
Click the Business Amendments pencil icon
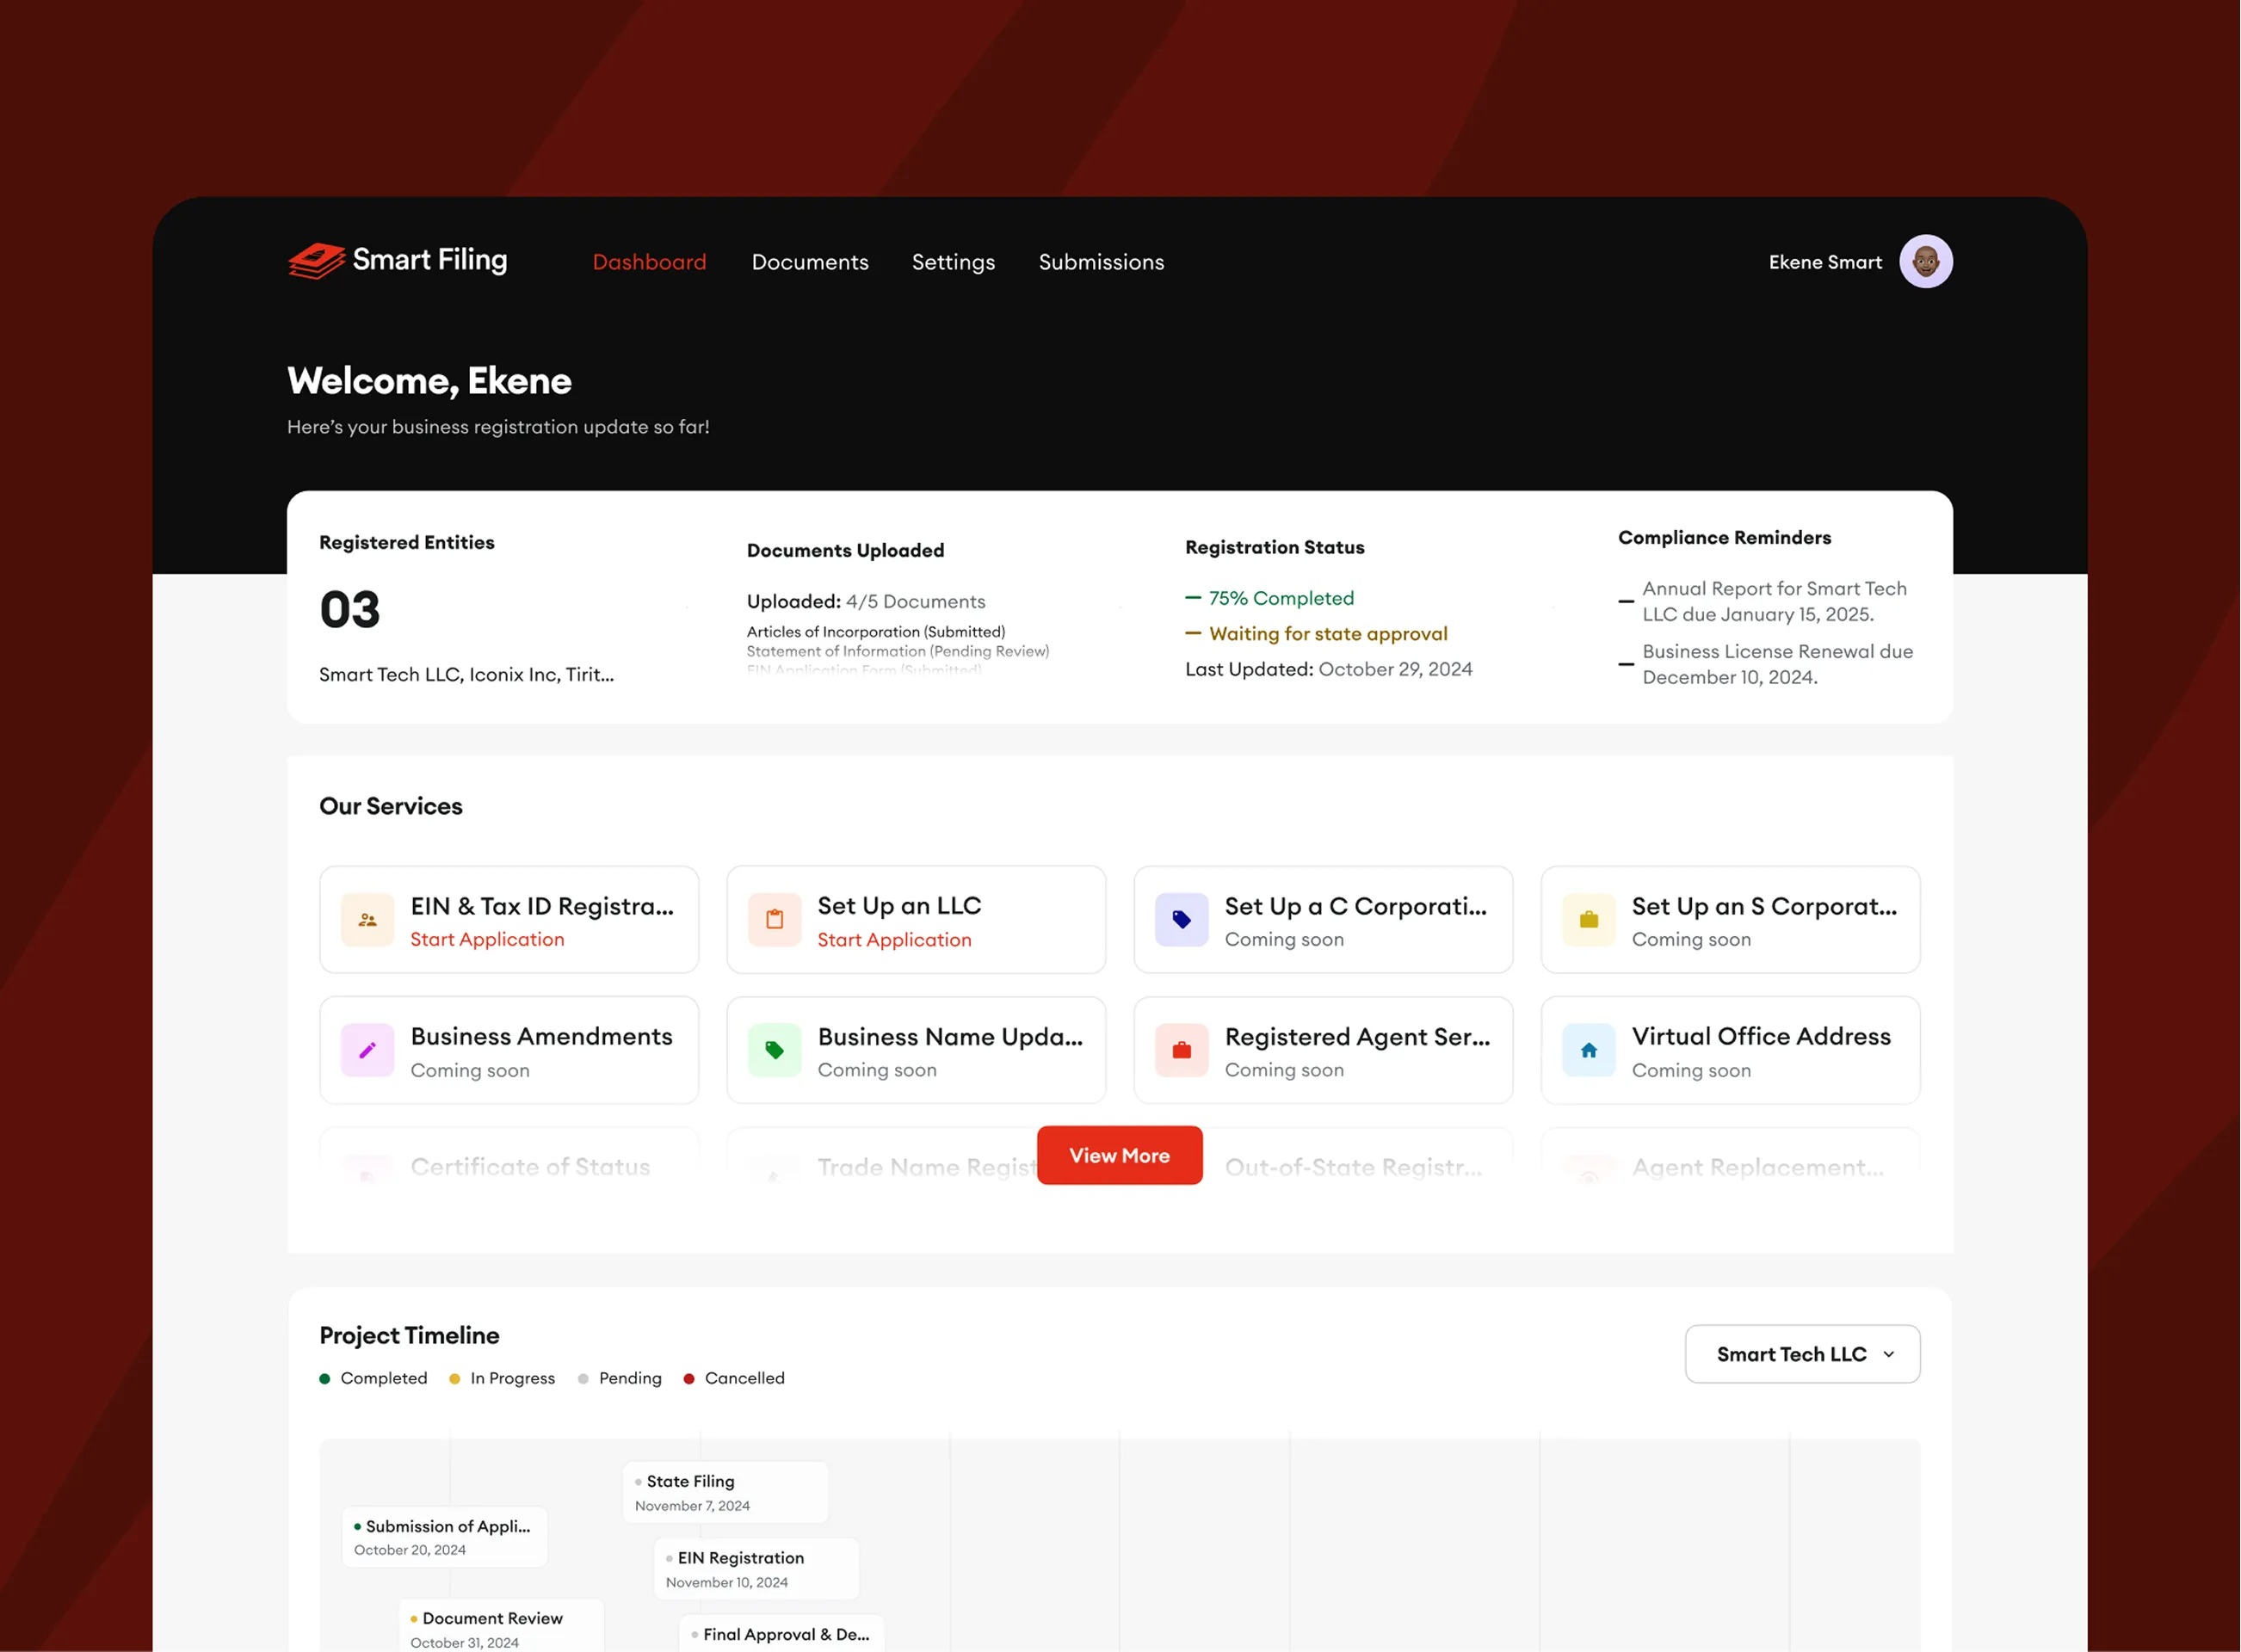(x=367, y=1050)
